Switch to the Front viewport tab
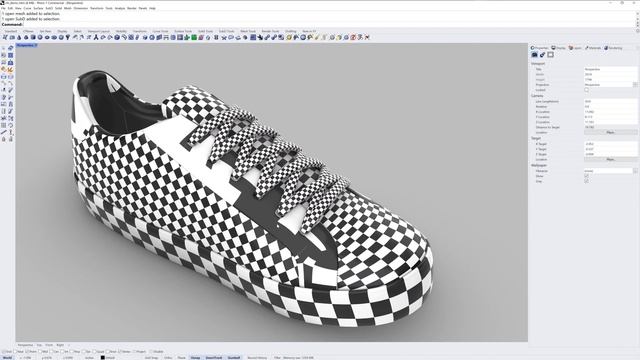Screen dimensions: 640x360 click(49, 345)
